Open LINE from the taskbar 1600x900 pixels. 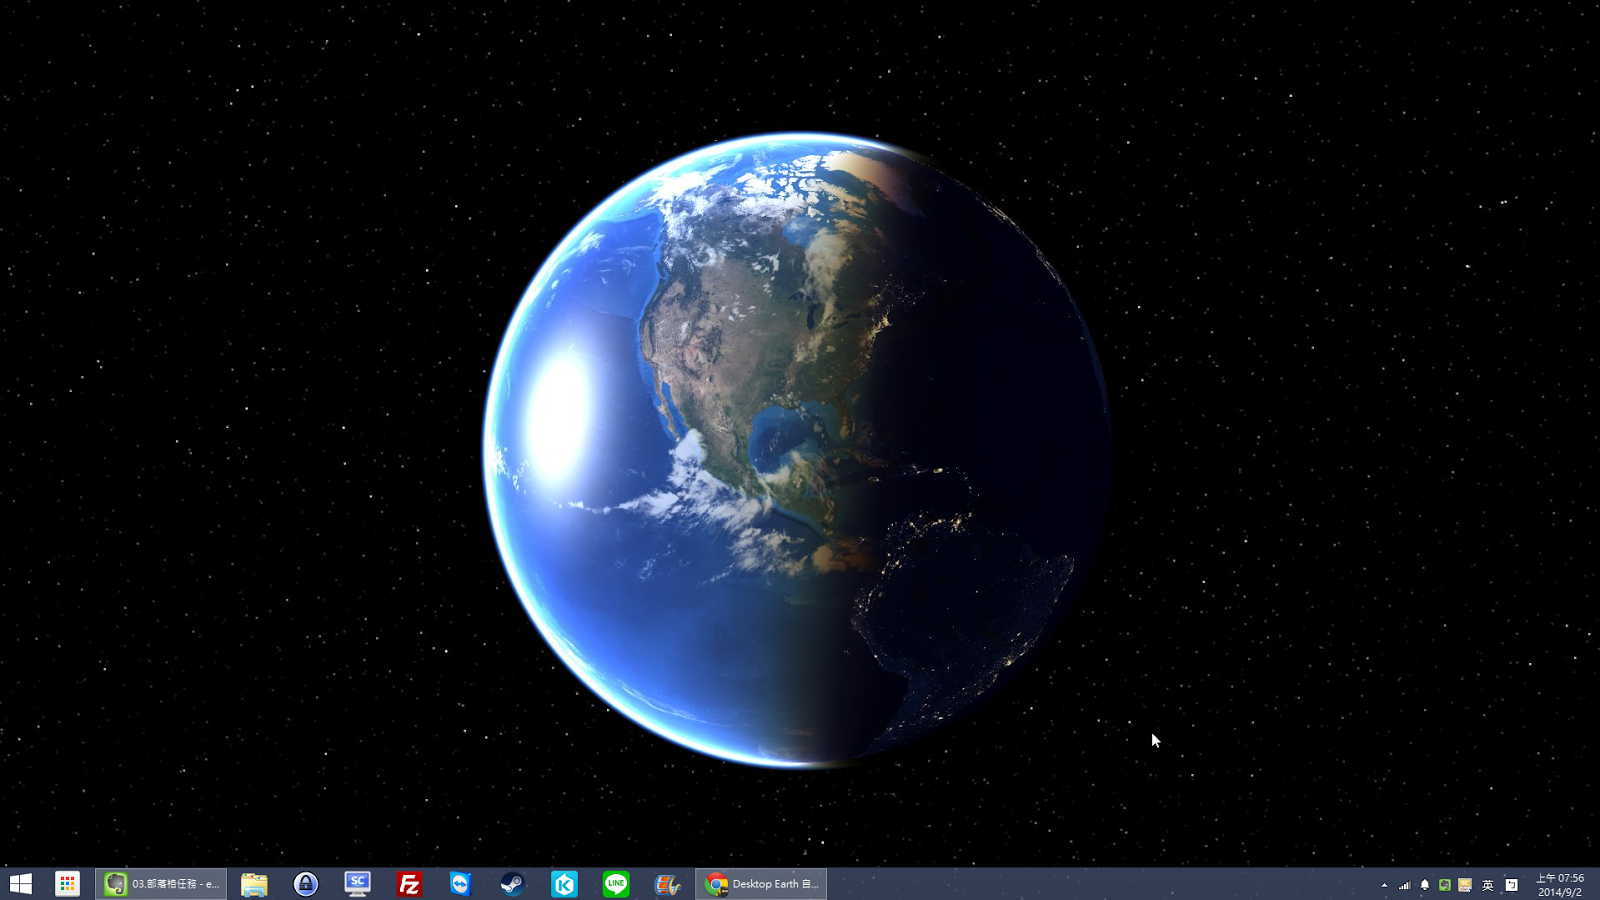tap(616, 884)
